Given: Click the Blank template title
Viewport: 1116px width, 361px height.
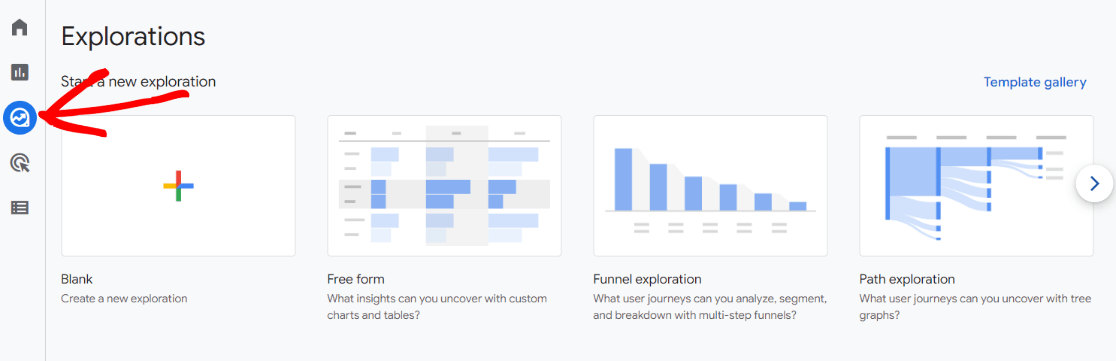Looking at the screenshot, I should pos(77,279).
